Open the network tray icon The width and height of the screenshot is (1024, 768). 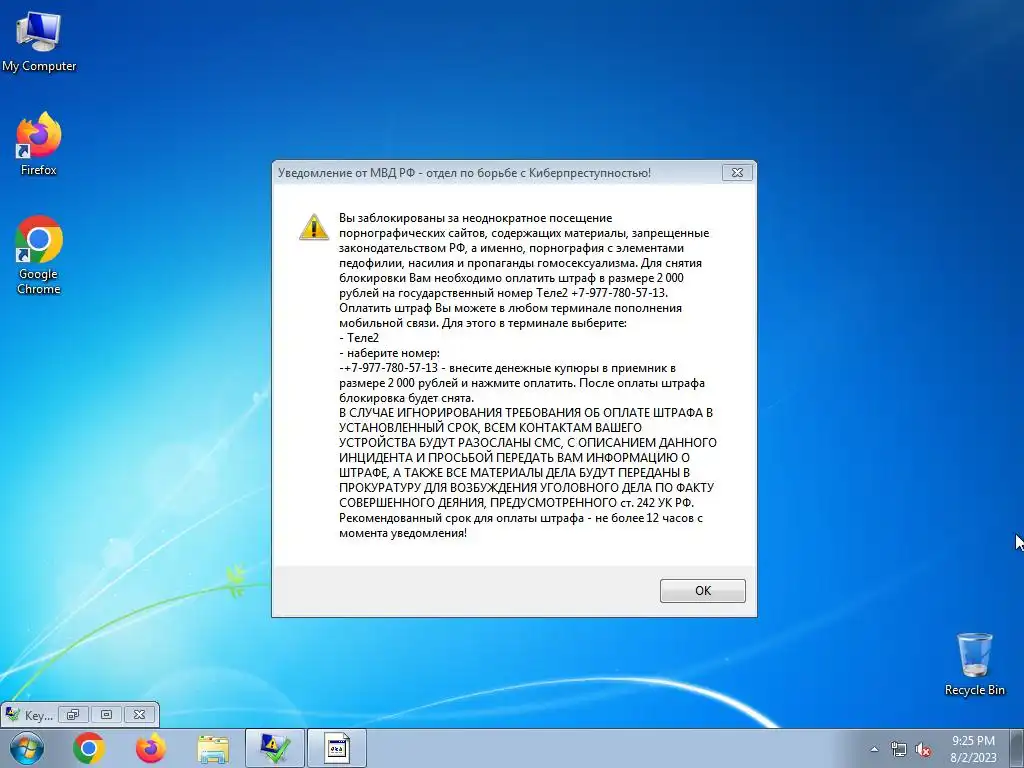point(899,749)
